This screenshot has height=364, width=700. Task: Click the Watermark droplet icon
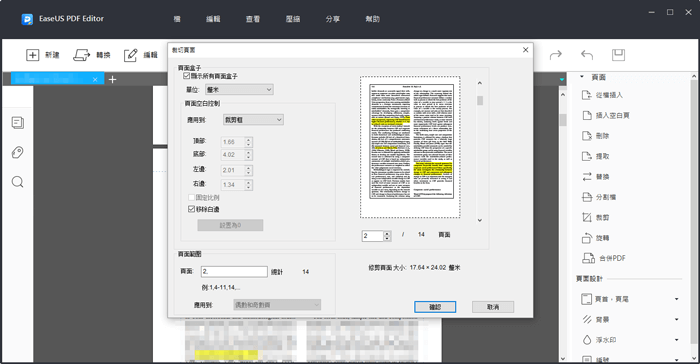(x=587, y=340)
